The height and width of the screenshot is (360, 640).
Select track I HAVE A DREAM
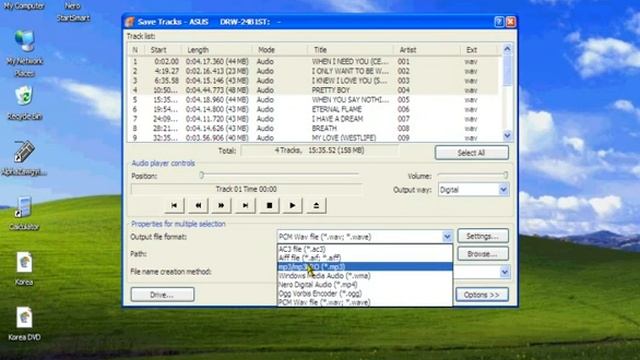[313, 119]
